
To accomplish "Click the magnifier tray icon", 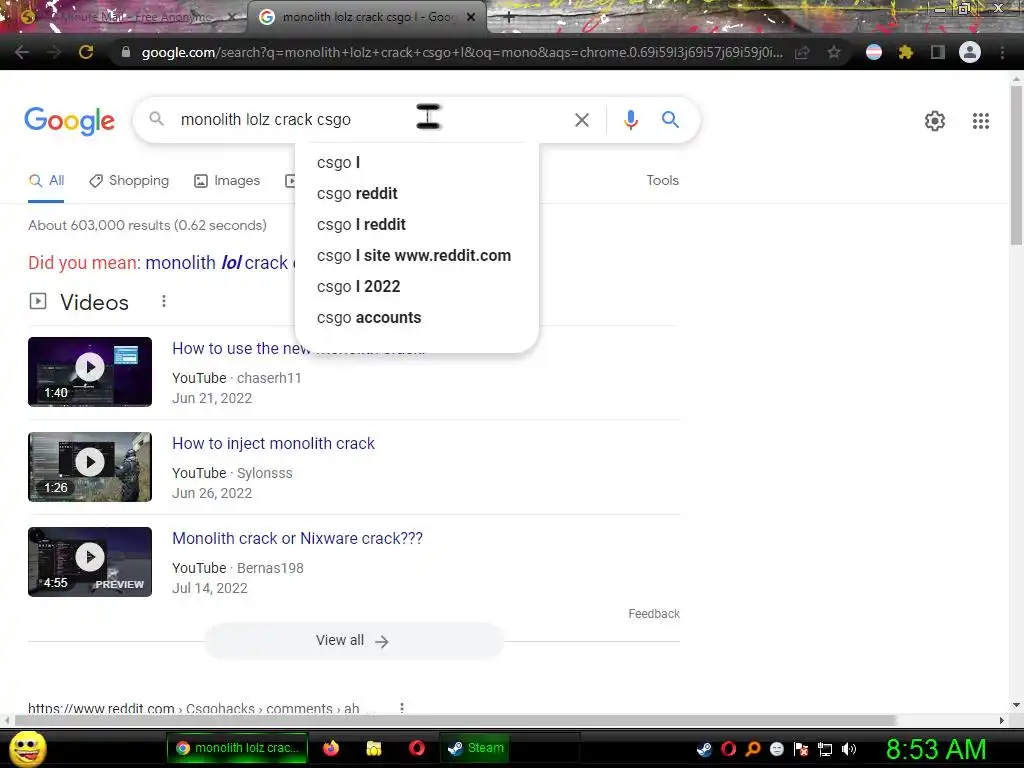I will tap(752, 749).
